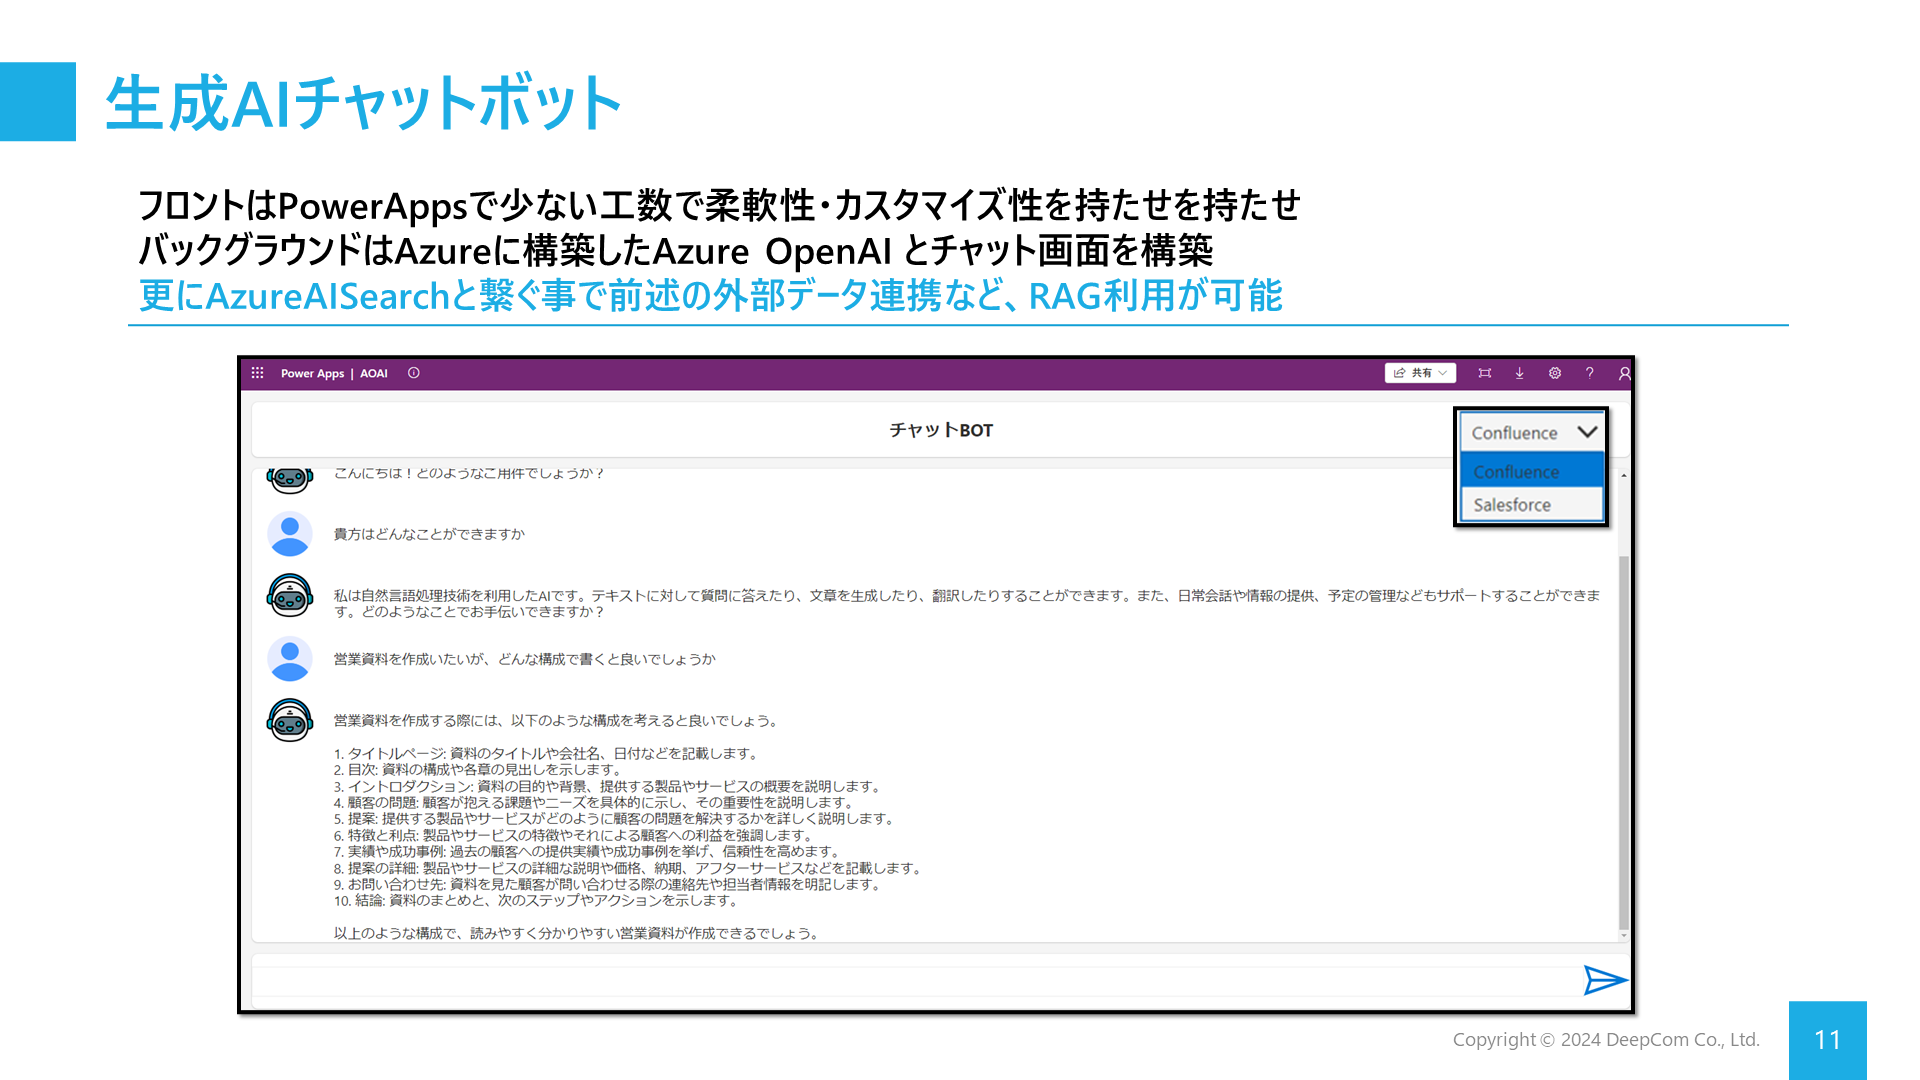Screen dimensions: 1920x1080
Task: Click the info icon beside AOAI
Action: (x=413, y=373)
